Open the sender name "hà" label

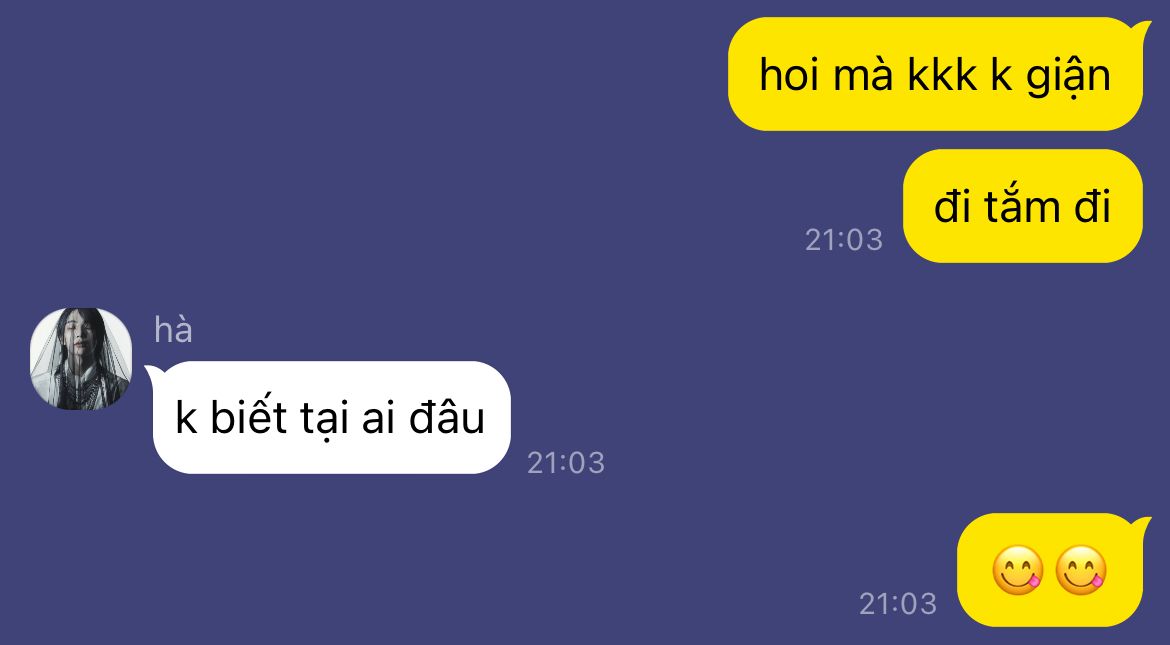coord(173,330)
